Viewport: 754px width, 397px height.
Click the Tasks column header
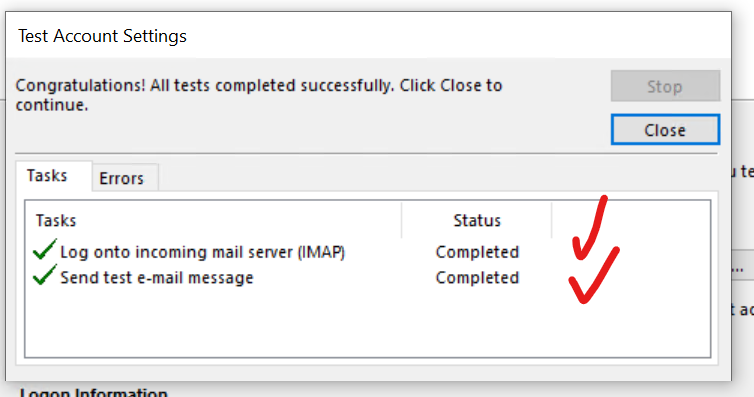click(214, 220)
